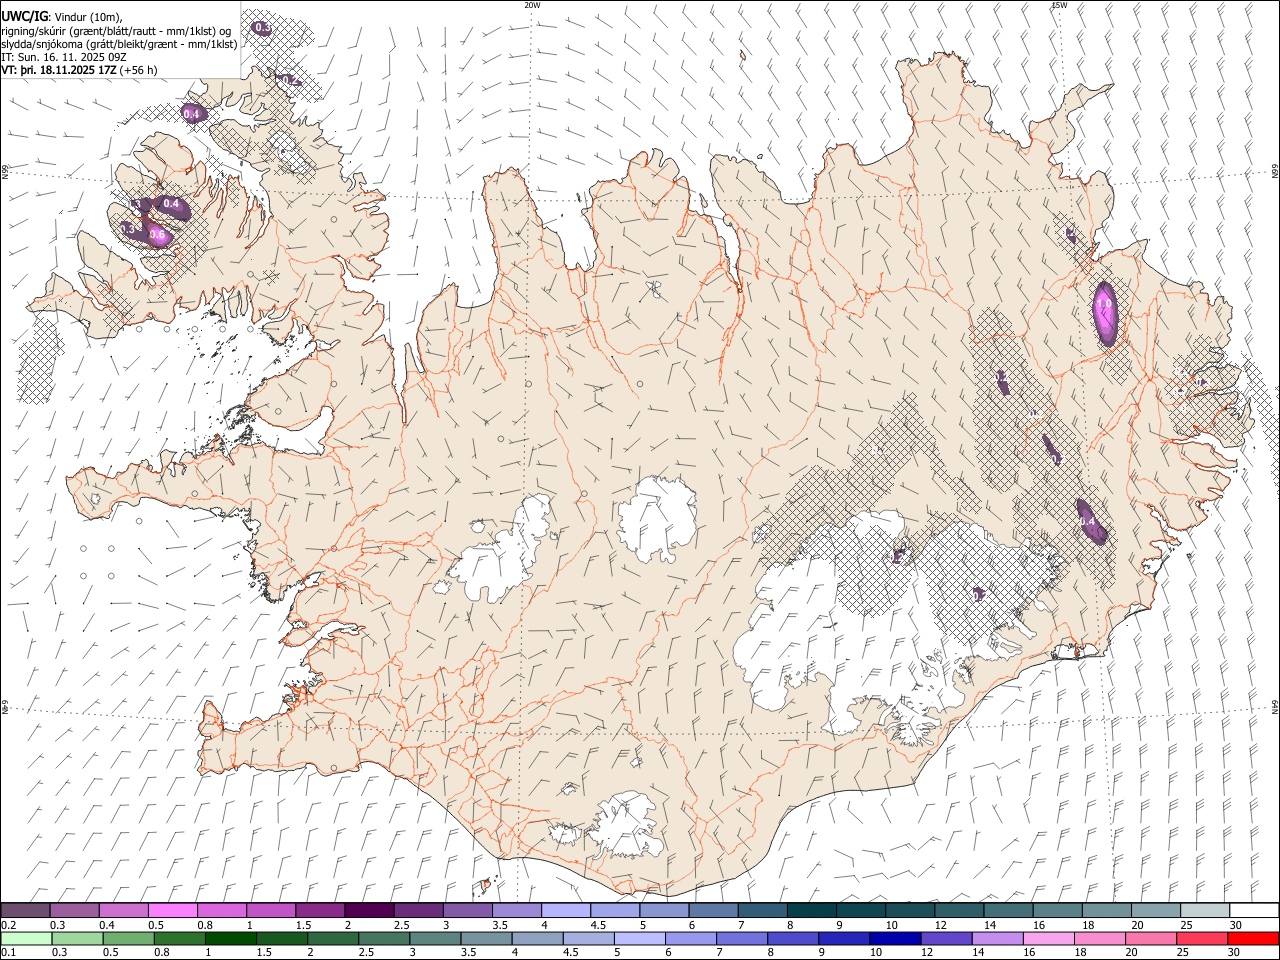Pick the light pink 16–18 rain scale swatch
This screenshot has height=960, width=1280.
point(1047,939)
